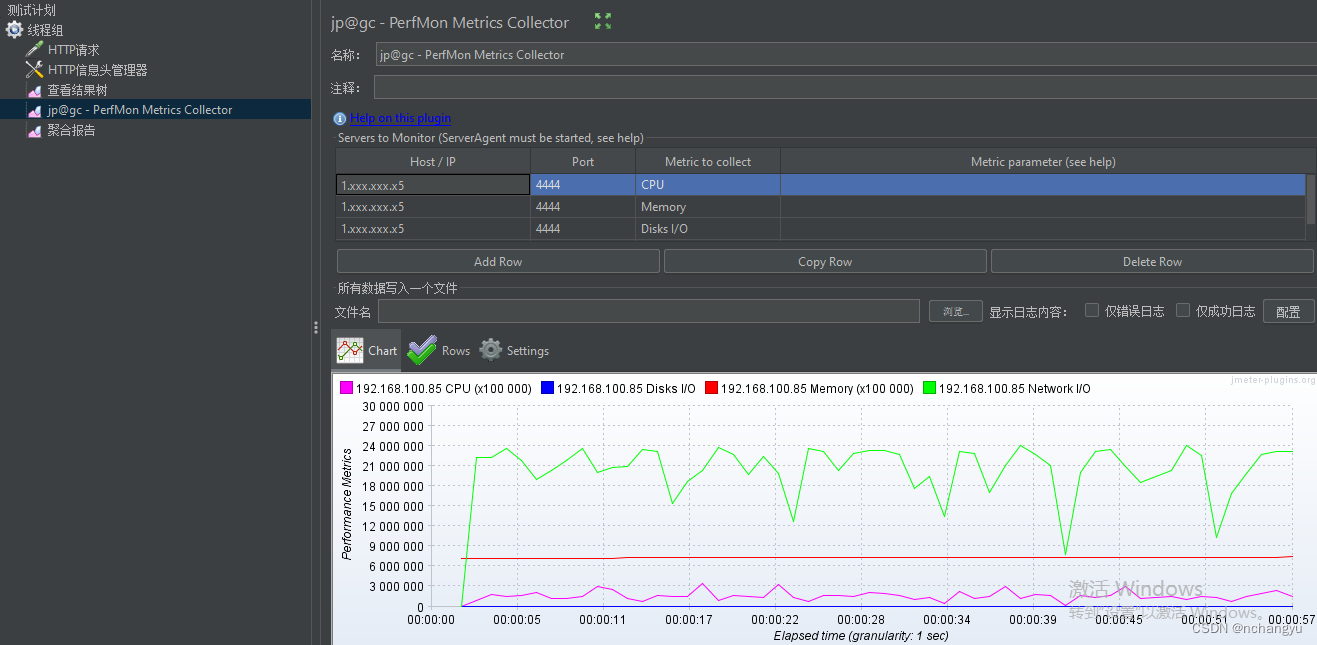Click the Port column header
Screen dimensions: 1317x645
583,161
